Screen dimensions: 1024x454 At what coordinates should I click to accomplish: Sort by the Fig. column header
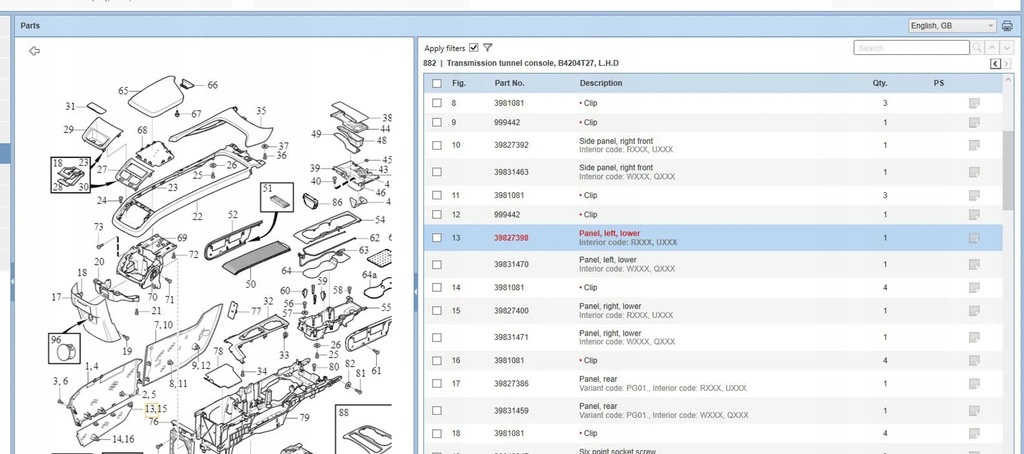click(459, 84)
